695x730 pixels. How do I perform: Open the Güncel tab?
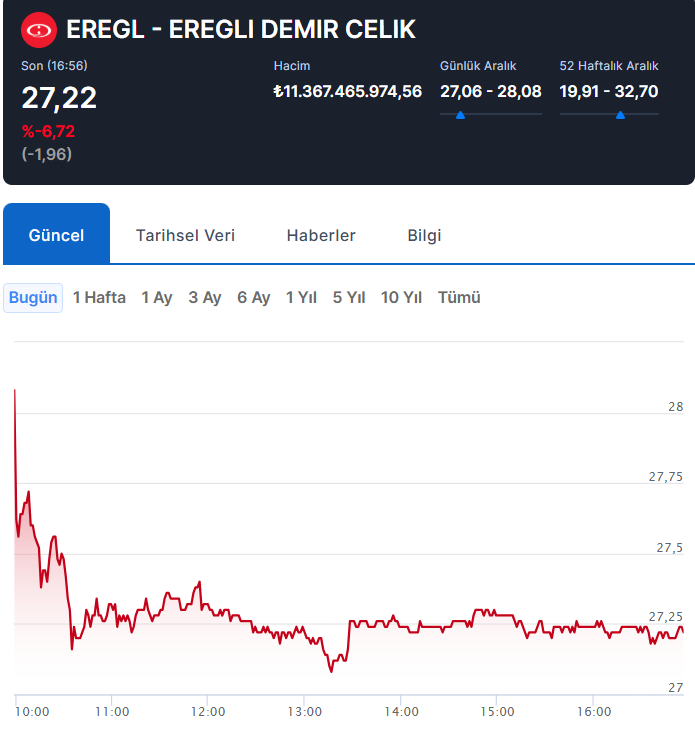coord(56,235)
